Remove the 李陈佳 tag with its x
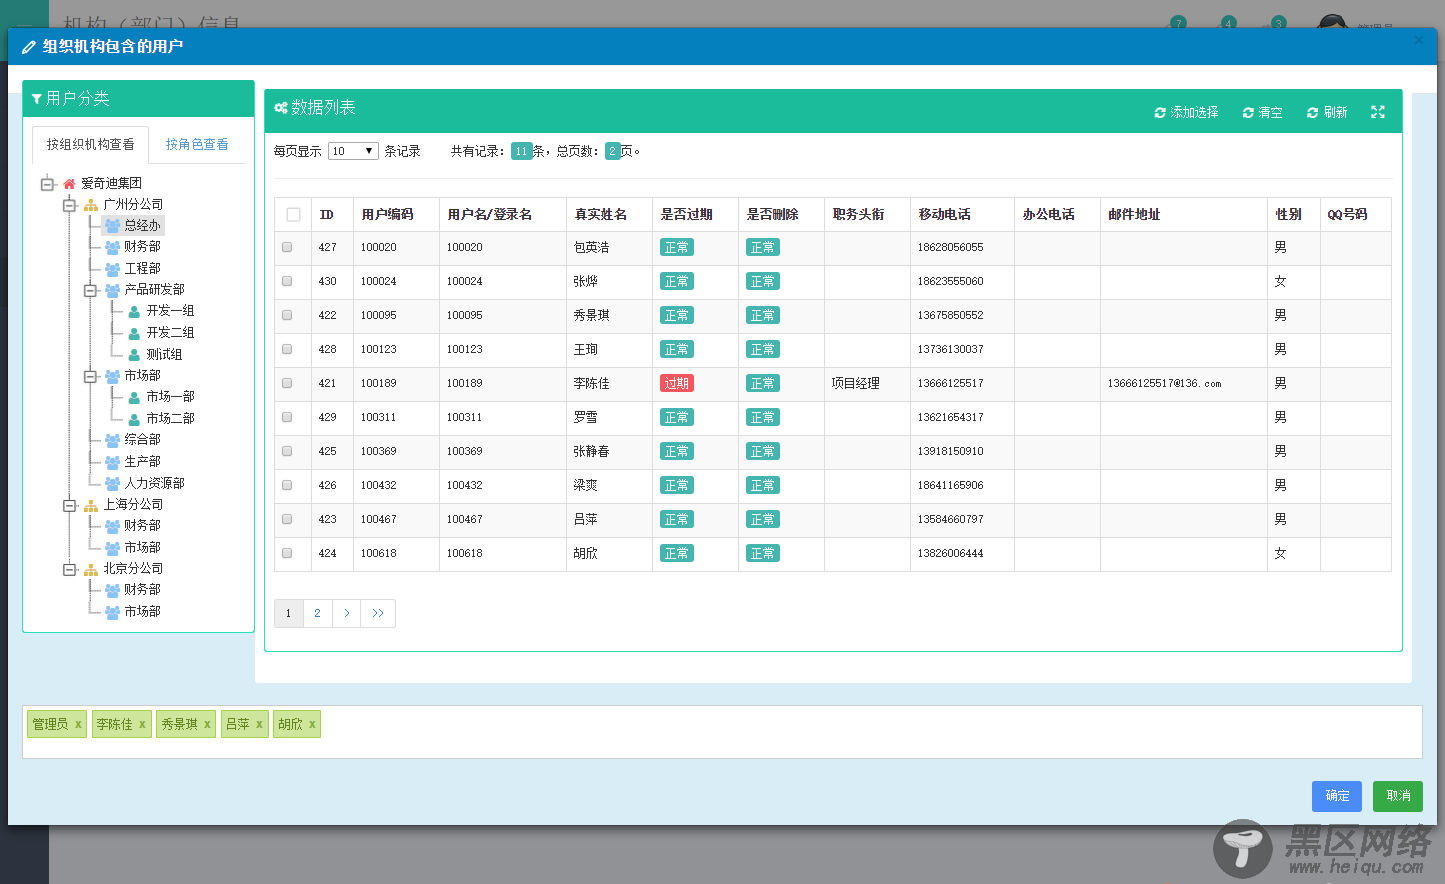The image size is (1445, 884). 142,725
